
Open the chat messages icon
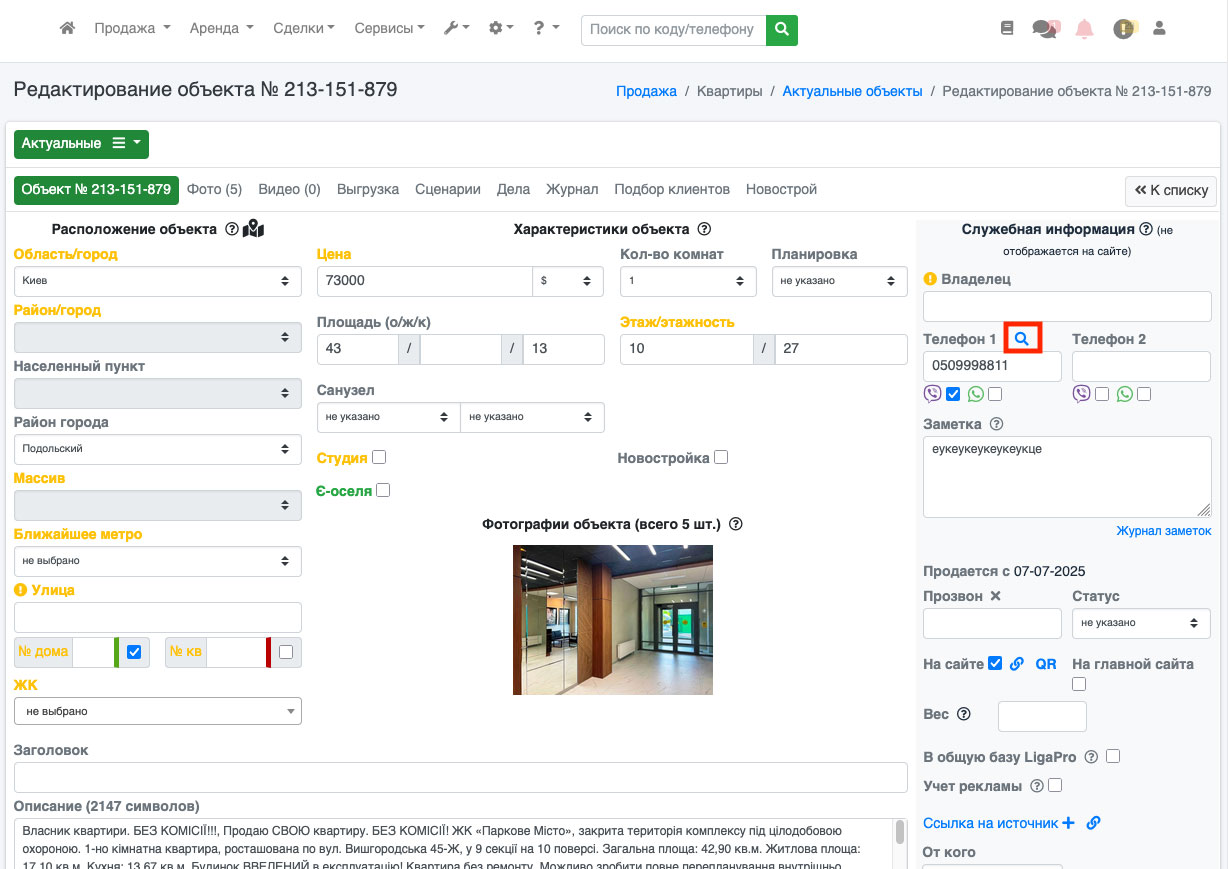[x=1045, y=29]
